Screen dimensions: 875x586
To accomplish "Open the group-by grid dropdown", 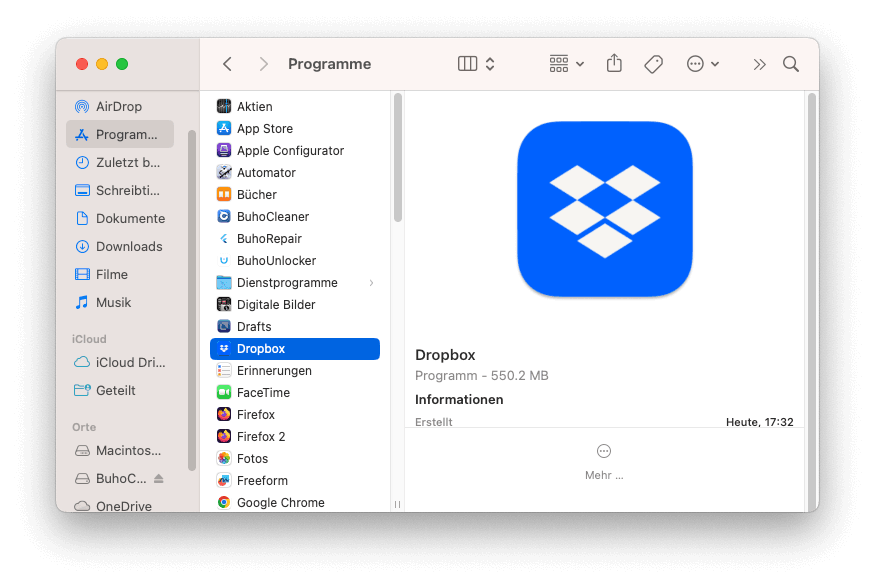I will point(566,64).
